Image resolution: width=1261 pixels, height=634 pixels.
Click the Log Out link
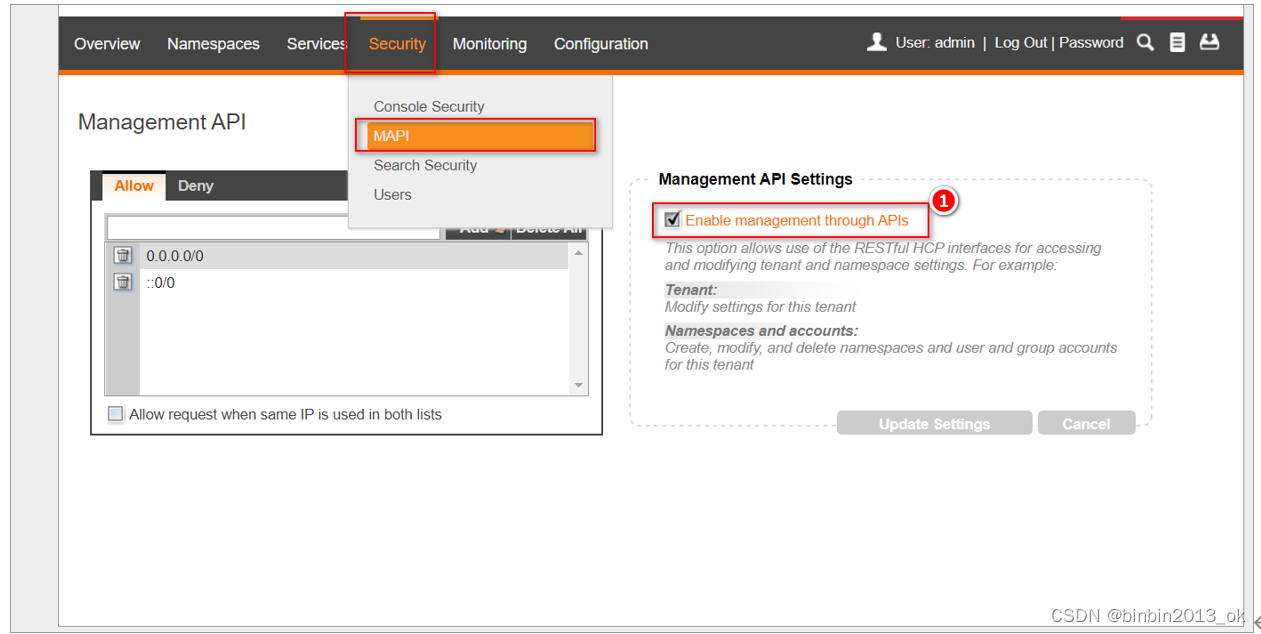tap(1021, 42)
